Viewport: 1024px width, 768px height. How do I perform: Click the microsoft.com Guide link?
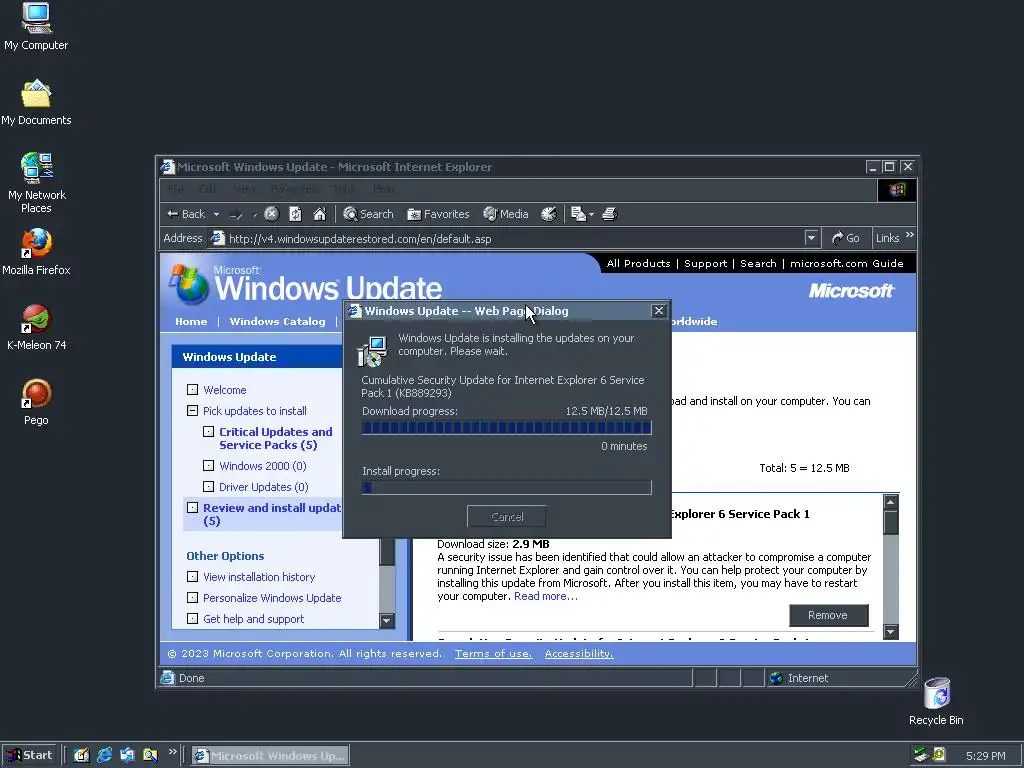point(846,263)
